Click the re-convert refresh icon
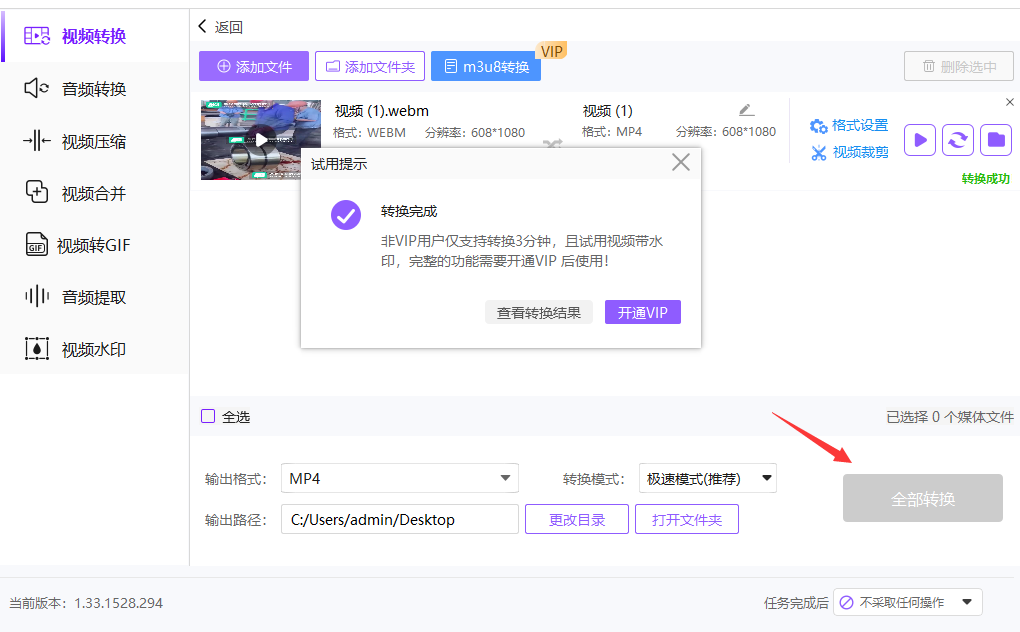This screenshot has width=1020, height=632. pos(958,140)
